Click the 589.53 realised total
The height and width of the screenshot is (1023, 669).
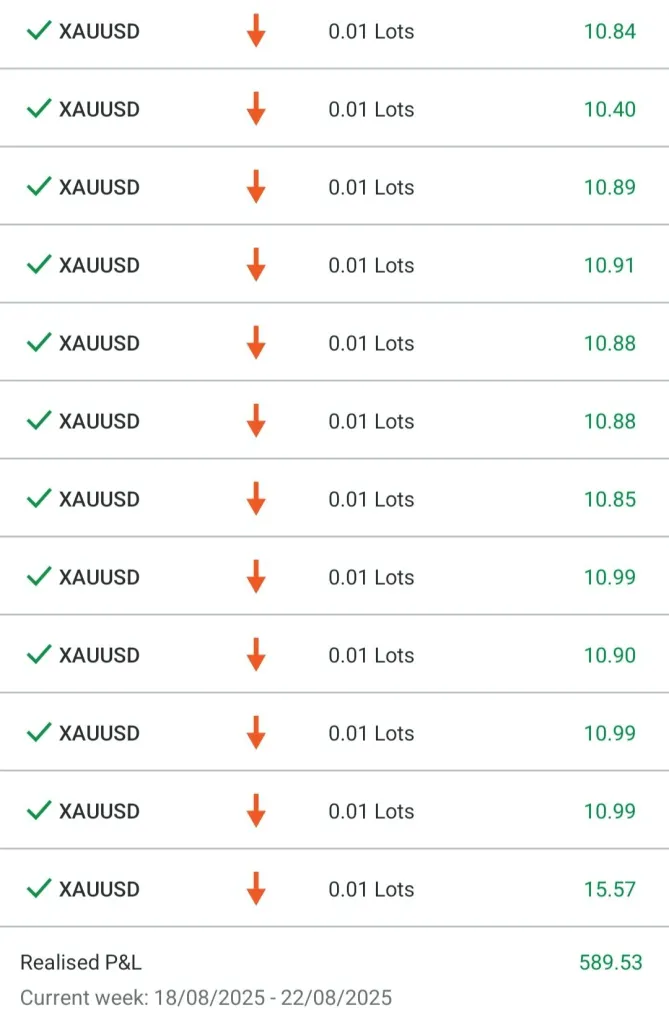(610, 963)
